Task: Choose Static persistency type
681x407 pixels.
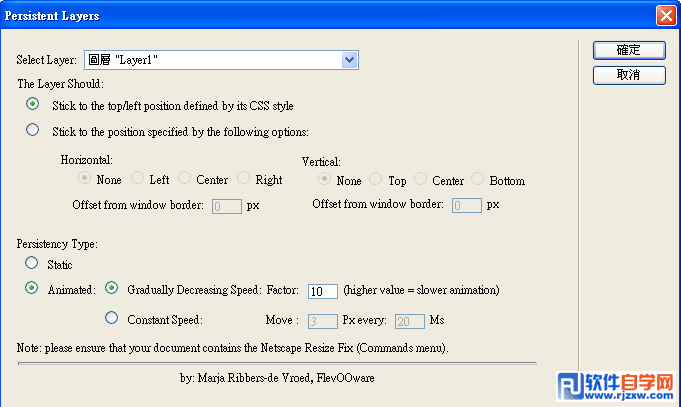Action: click(x=31, y=263)
